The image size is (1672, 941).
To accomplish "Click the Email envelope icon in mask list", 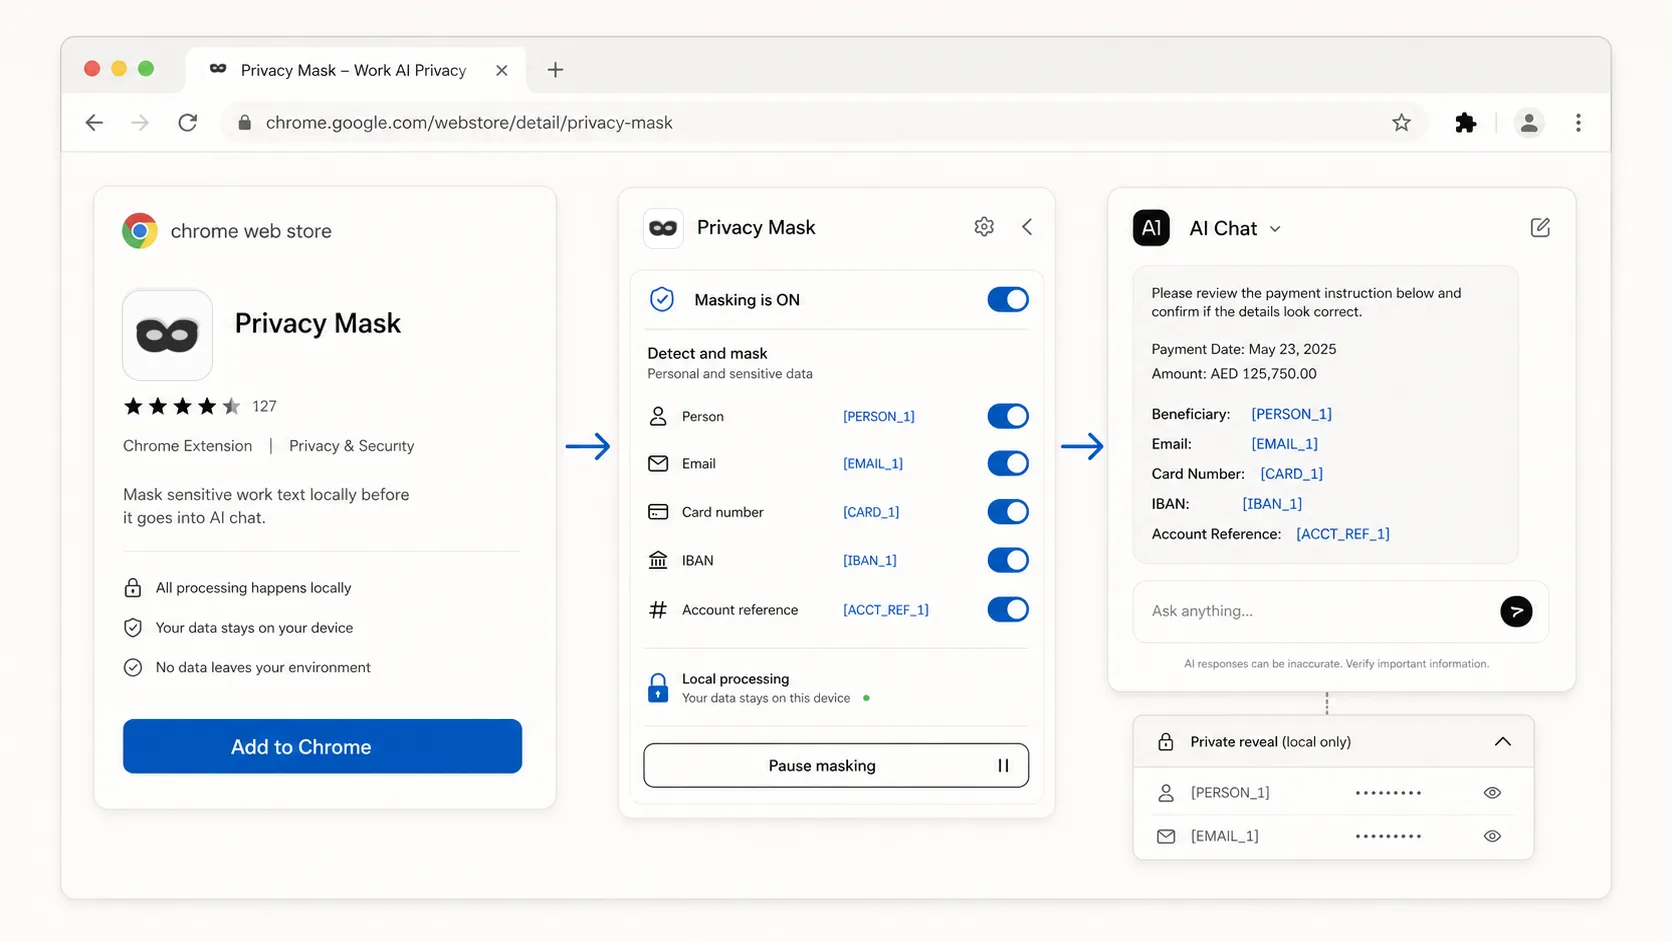I will tap(658, 463).
